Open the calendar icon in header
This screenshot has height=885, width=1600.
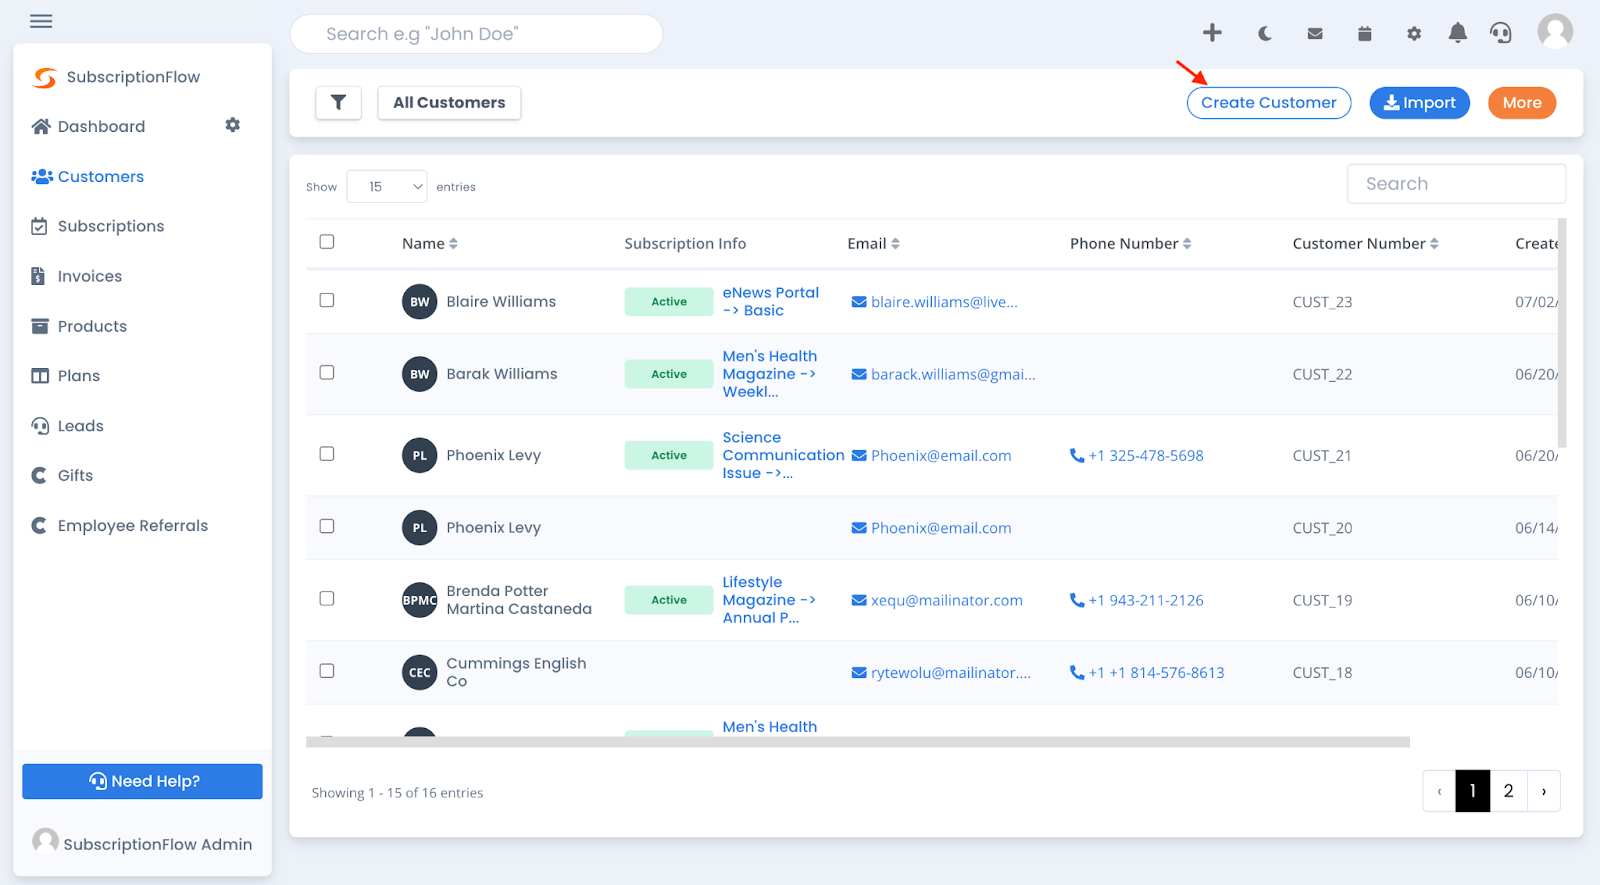coord(1364,34)
